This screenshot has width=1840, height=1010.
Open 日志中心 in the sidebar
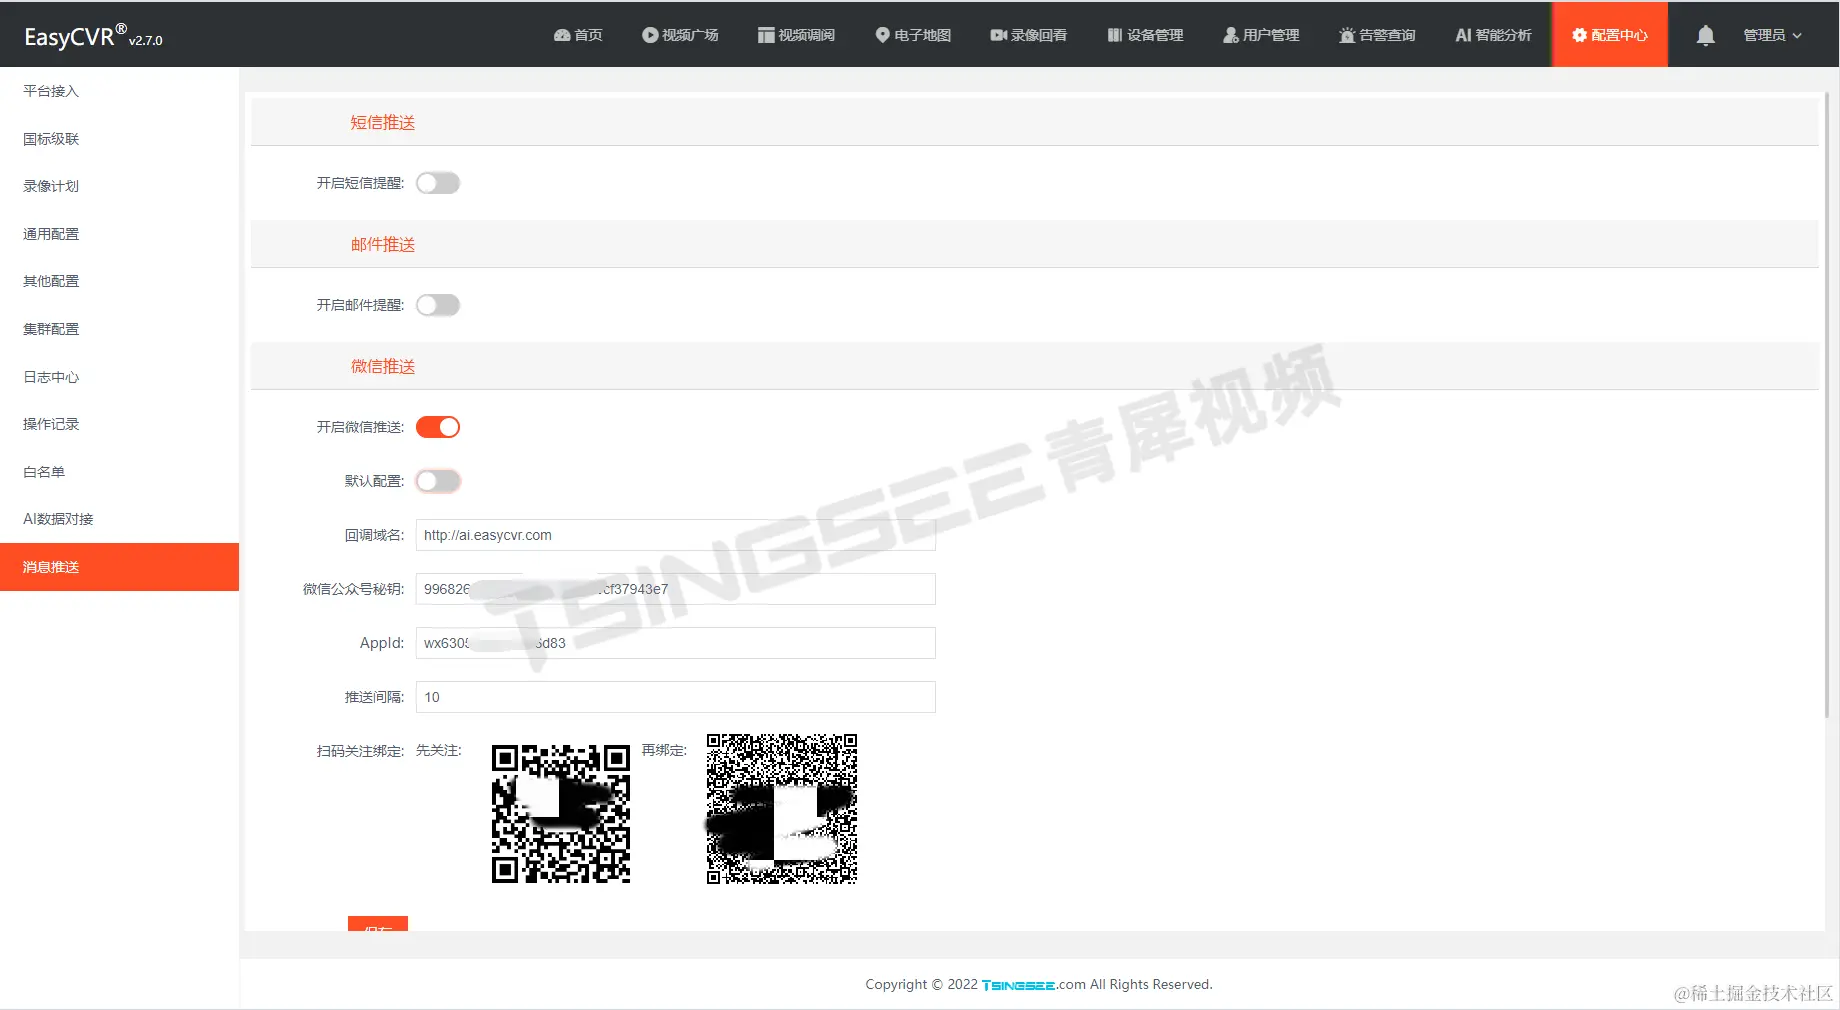coord(119,377)
